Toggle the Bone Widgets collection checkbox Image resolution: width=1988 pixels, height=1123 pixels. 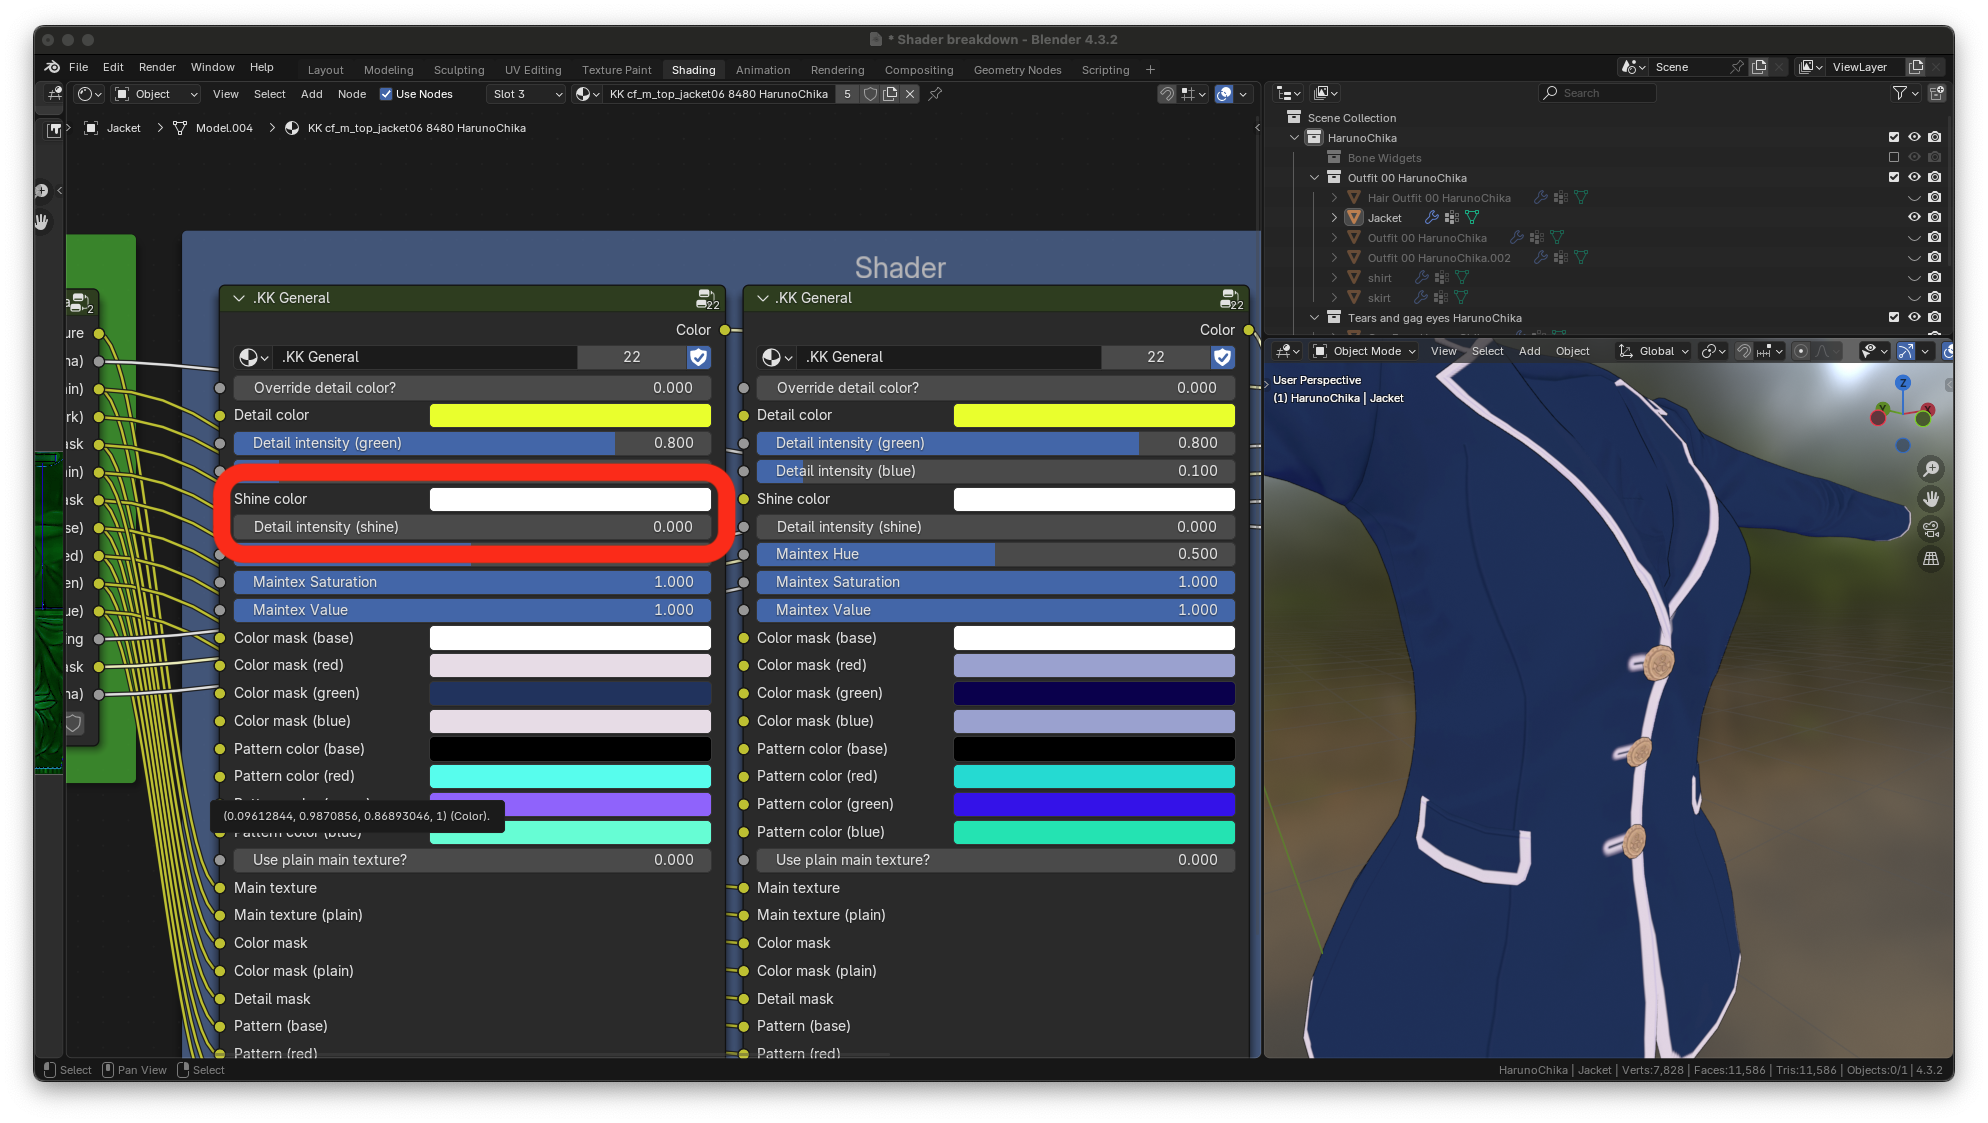[1893, 157]
